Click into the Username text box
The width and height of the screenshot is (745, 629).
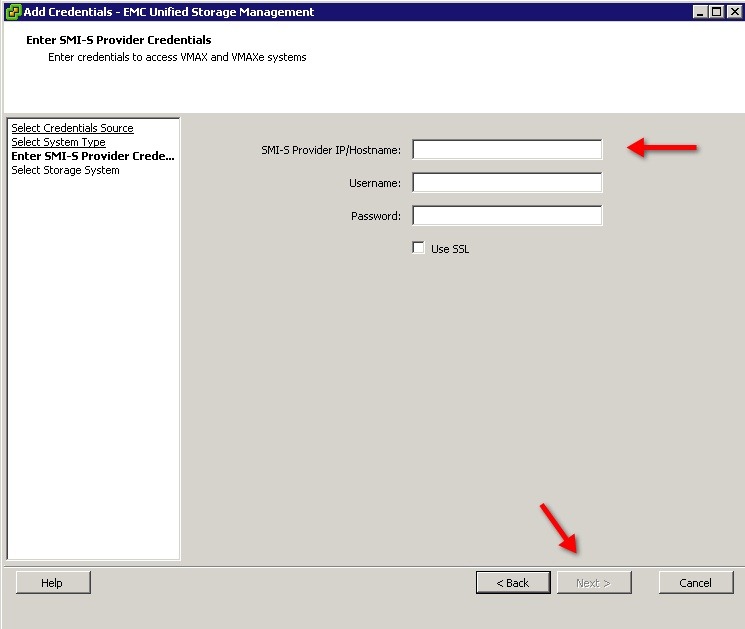pos(507,183)
